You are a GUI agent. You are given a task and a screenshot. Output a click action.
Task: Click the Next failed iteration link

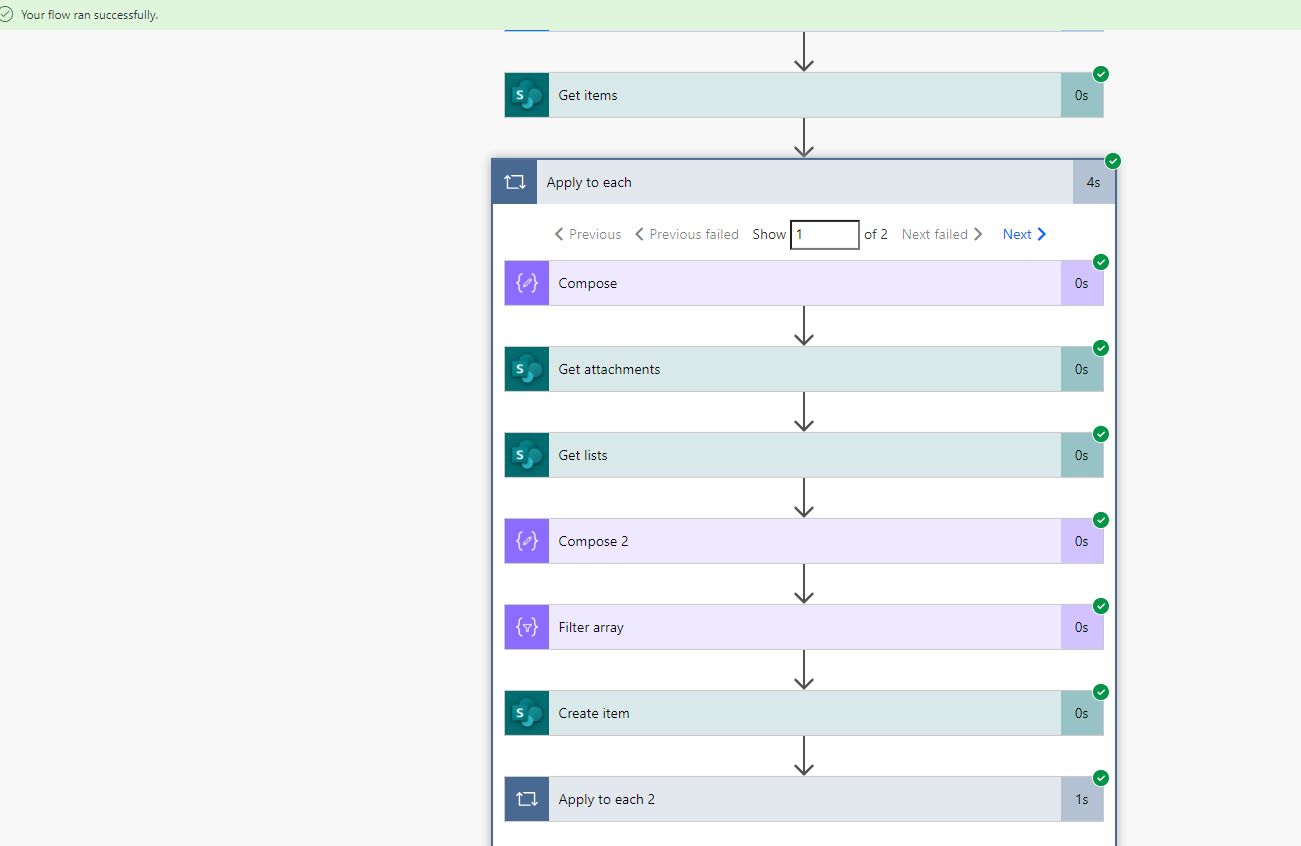click(x=943, y=234)
